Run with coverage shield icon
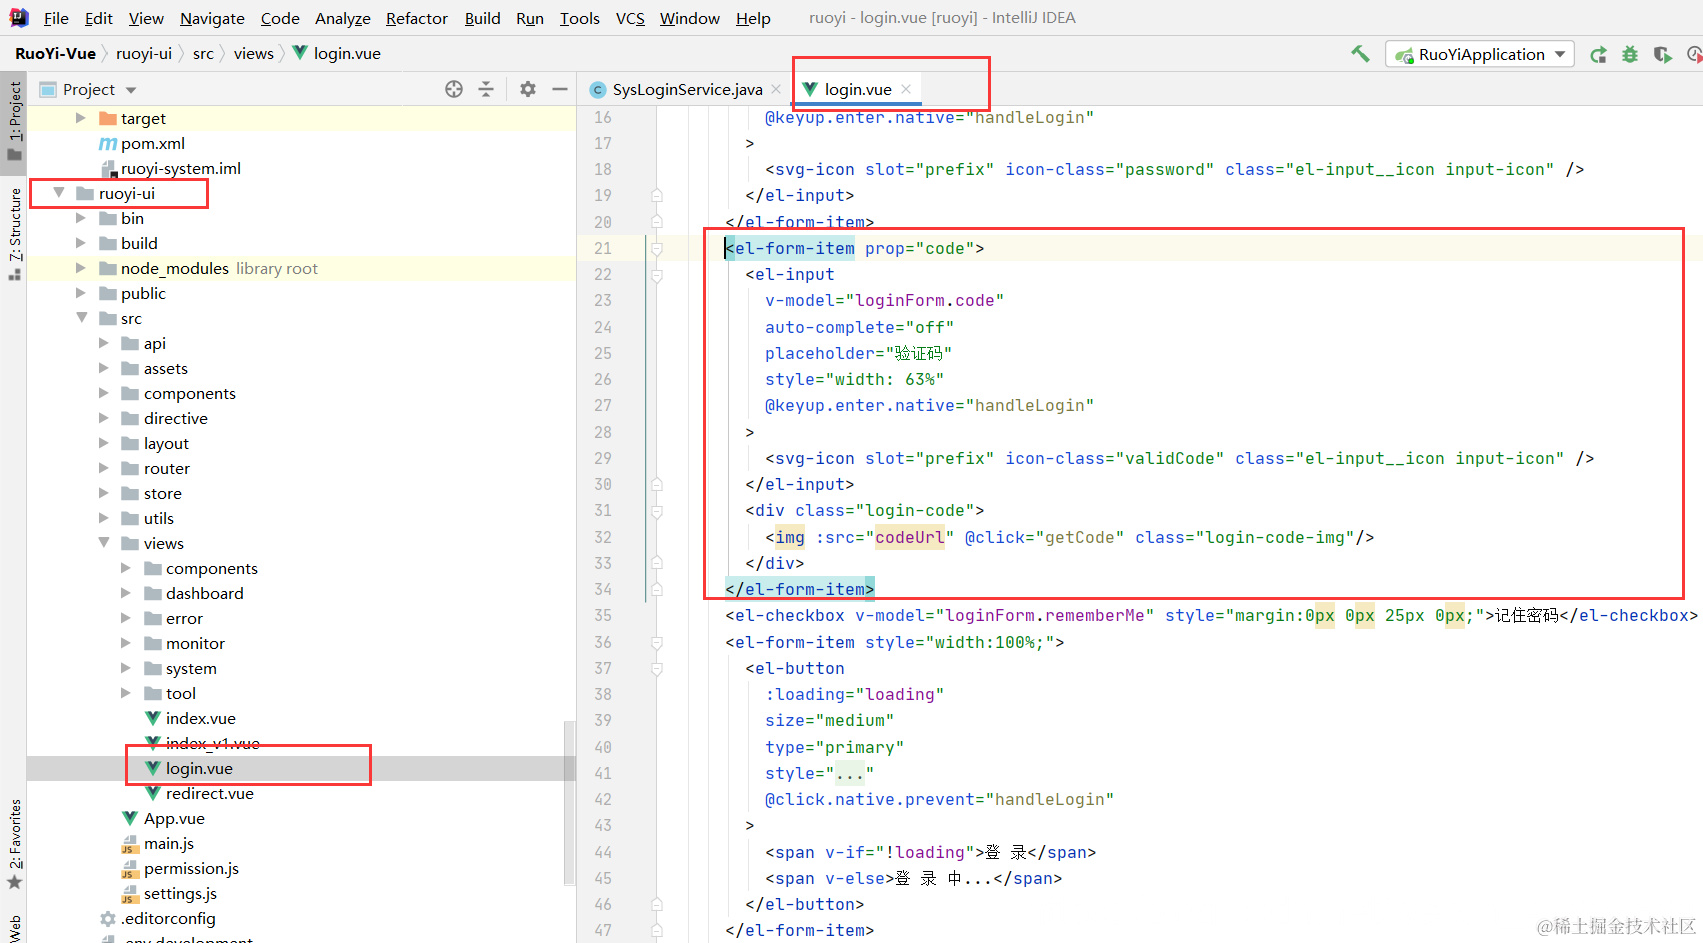 [x=1662, y=54]
